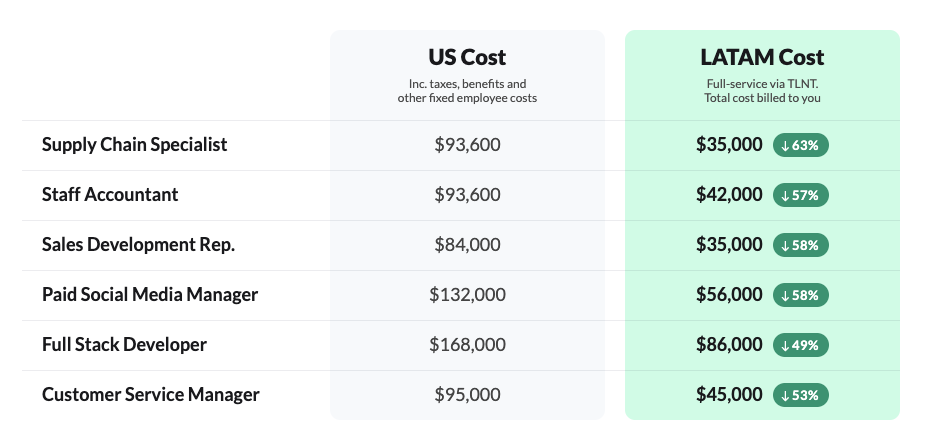
Task: Click the 53% savings badge for Customer Service Manager
Action: (801, 395)
